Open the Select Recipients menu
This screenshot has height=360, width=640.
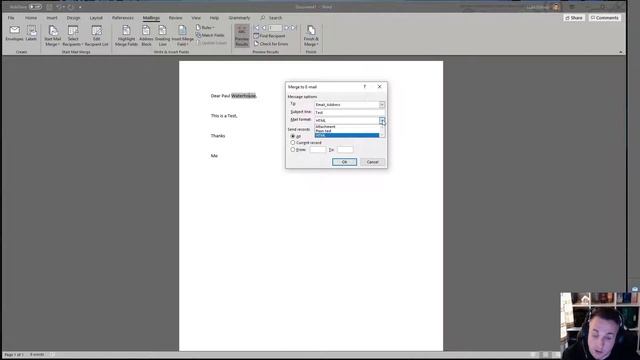73,36
